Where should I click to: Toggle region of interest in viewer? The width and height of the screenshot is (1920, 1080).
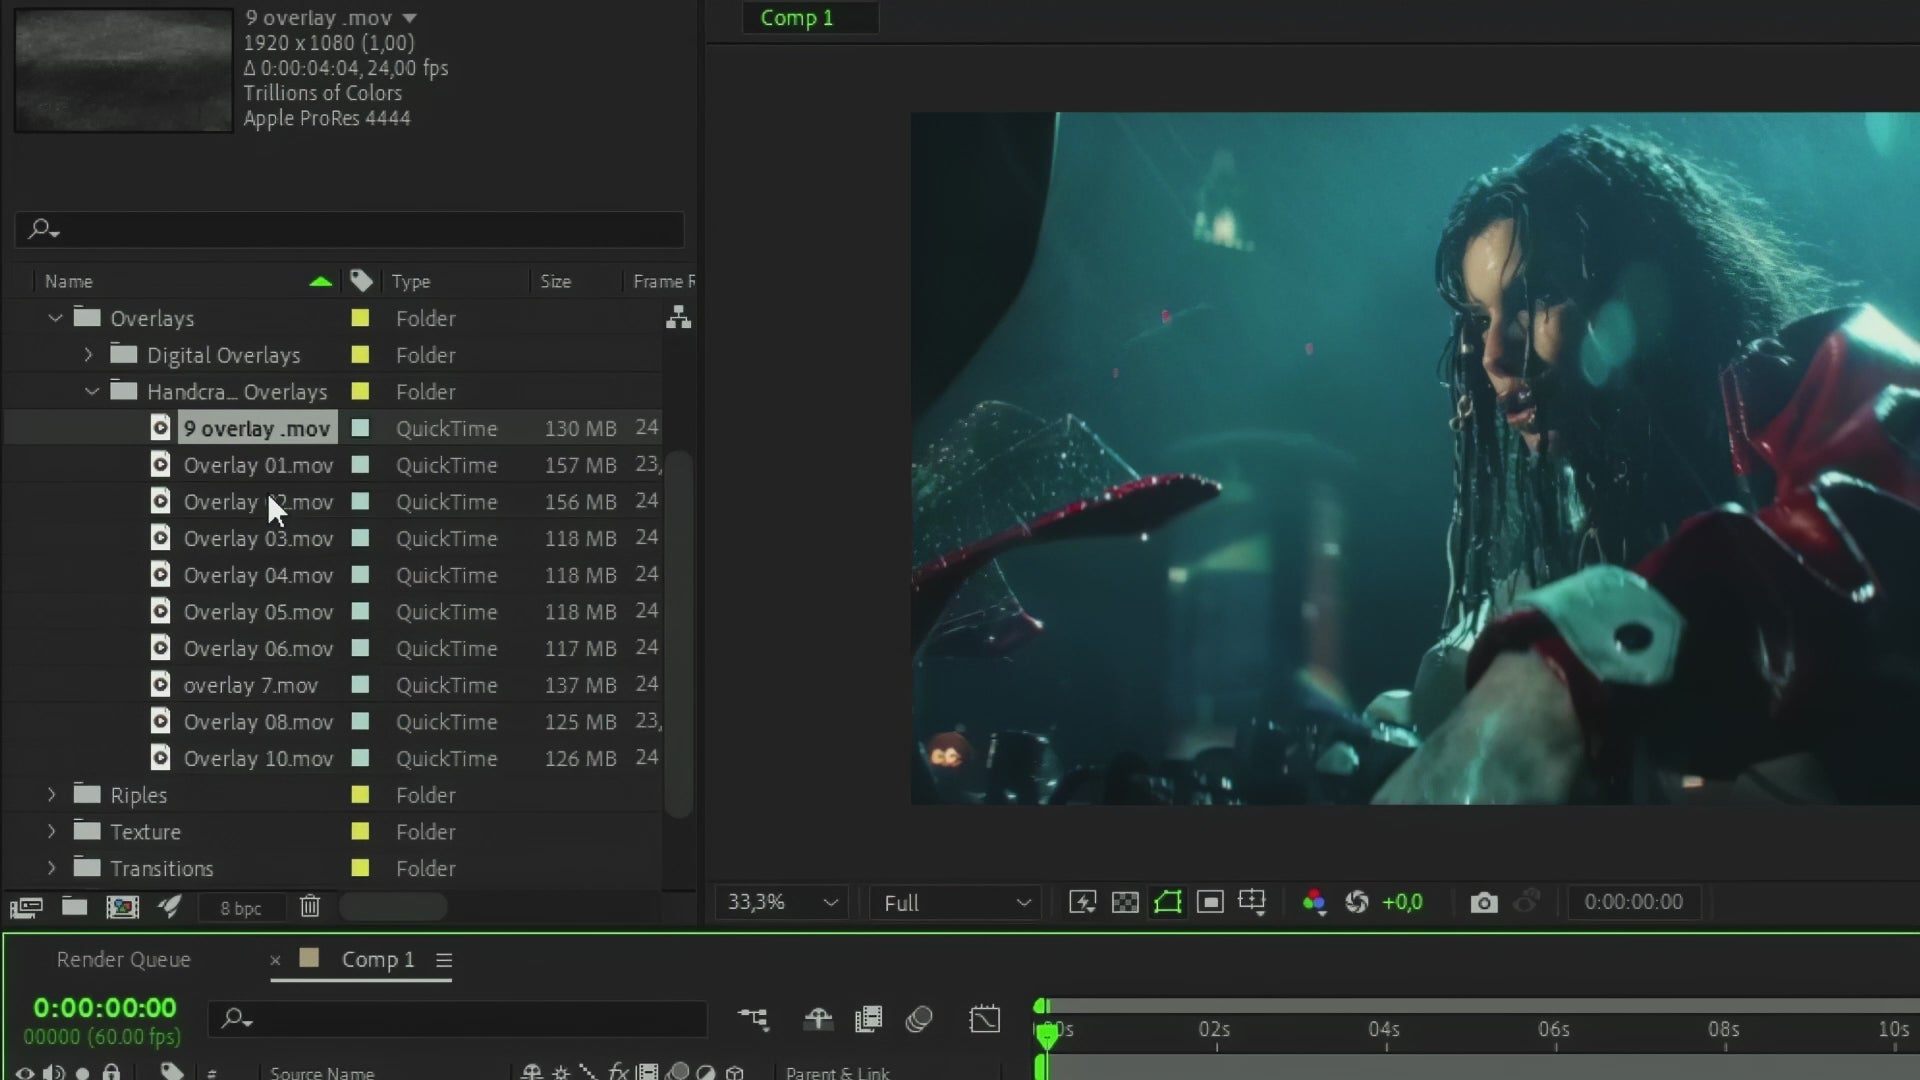(x=1210, y=902)
